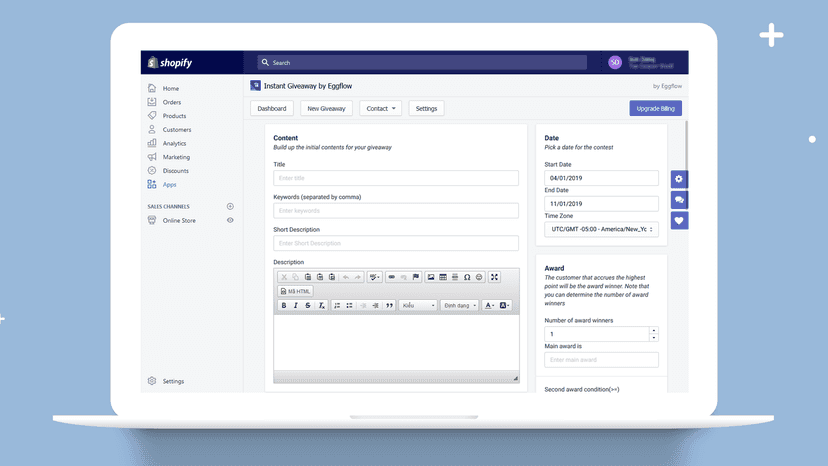
Task: Open Settings at bottom of sidebar
Action: pyautogui.click(x=173, y=381)
